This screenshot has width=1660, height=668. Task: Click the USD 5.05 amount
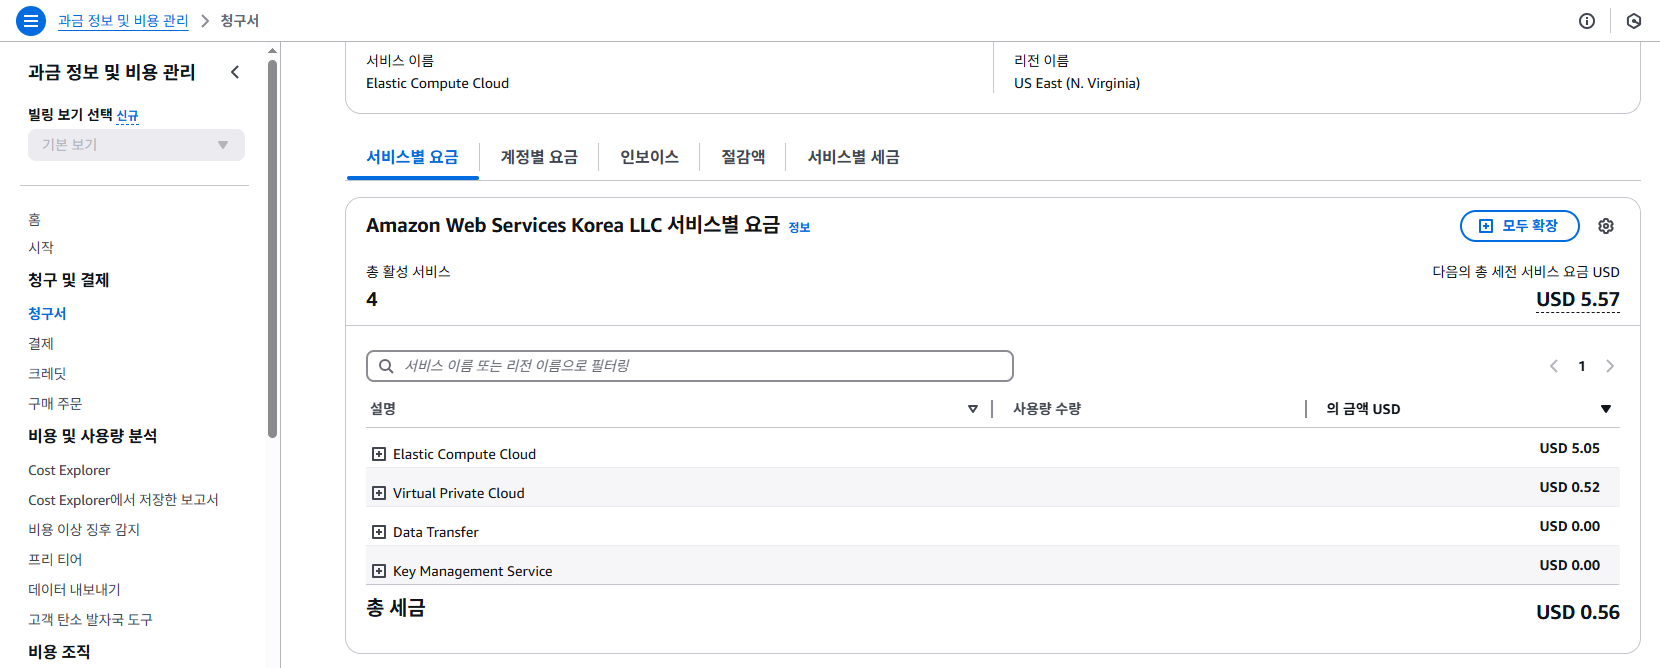pyautogui.click(x=1570, y=448)
